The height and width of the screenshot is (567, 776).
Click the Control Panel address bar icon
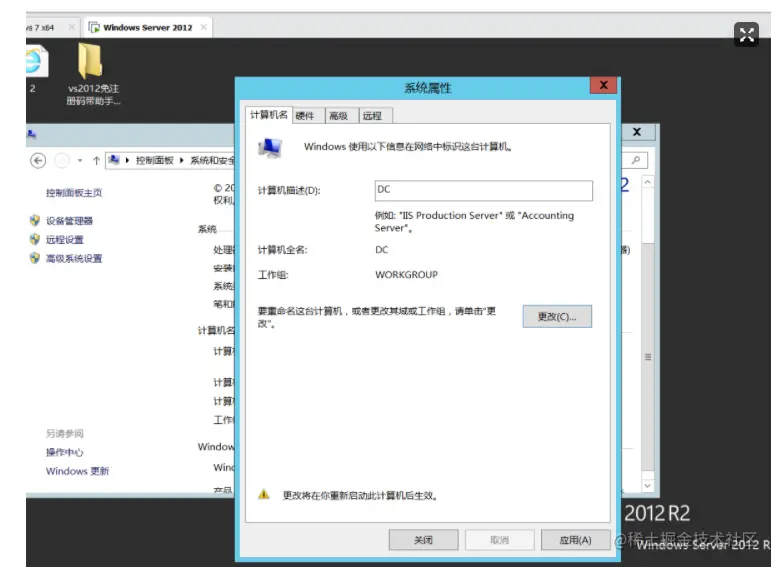(114, 160)
